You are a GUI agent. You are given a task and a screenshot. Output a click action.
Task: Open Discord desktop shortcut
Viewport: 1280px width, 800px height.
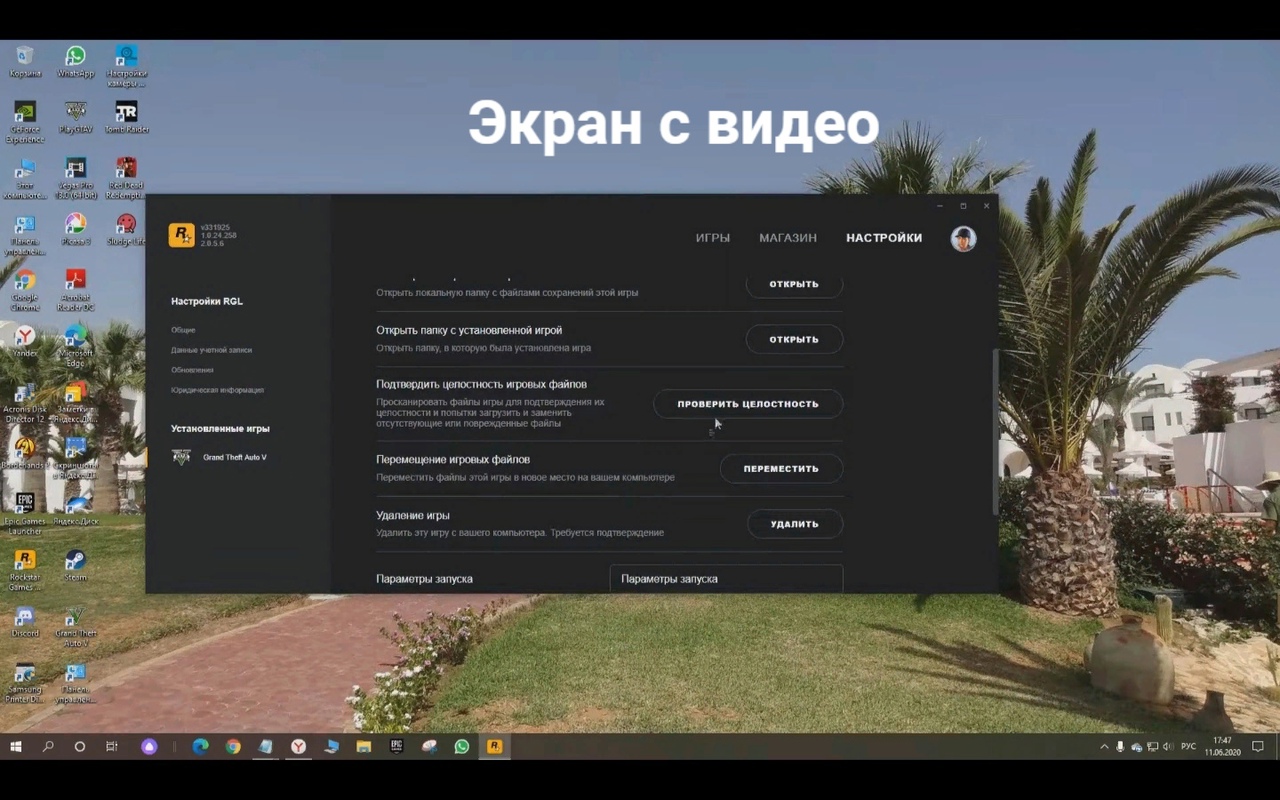[25, 621]
